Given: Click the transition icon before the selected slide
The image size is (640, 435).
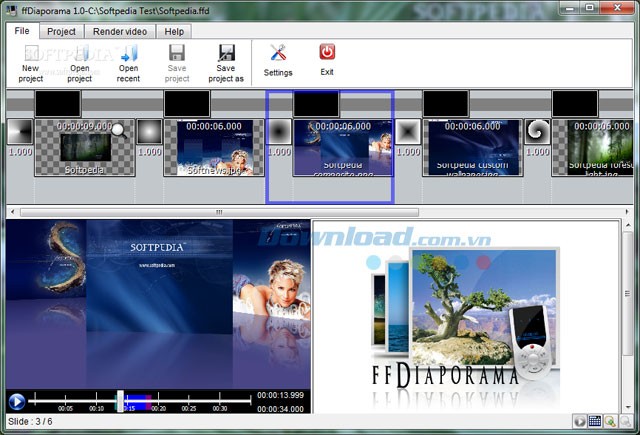Looking at the screenshot, I should [x=279, y=132].
